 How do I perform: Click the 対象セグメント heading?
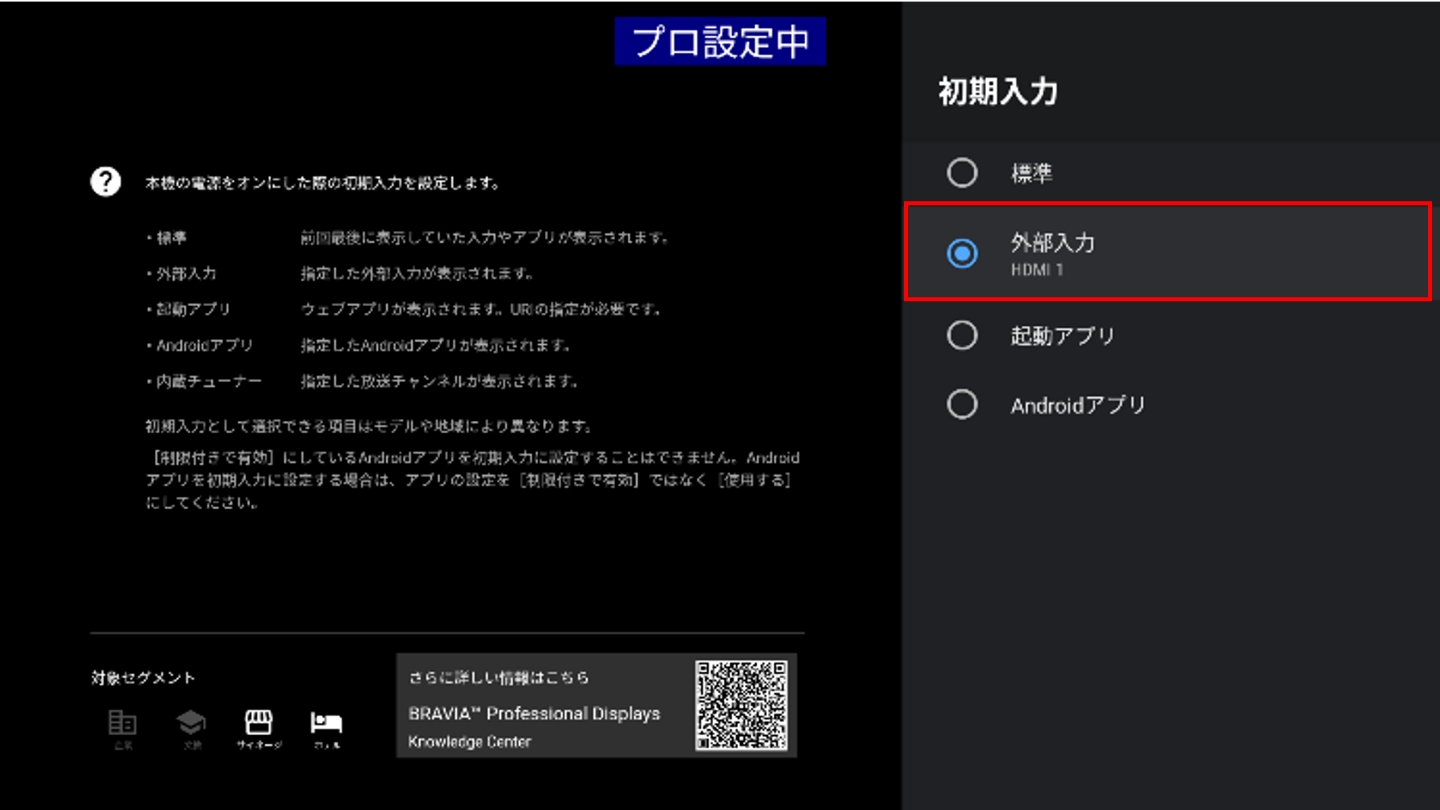[x=143, y=678]
